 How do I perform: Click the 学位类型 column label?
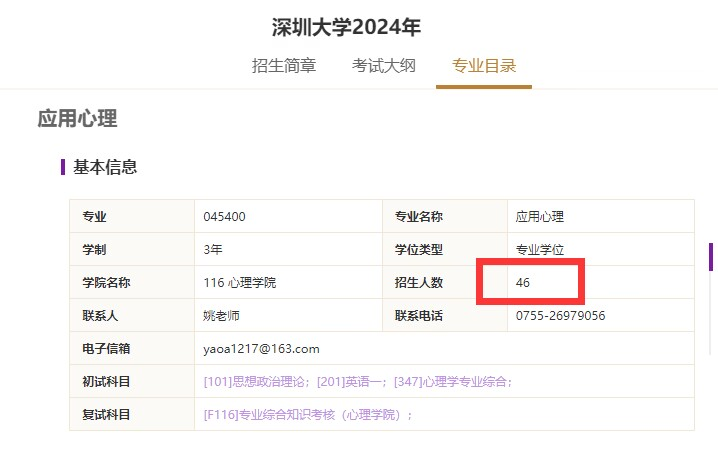coord(419,250)
